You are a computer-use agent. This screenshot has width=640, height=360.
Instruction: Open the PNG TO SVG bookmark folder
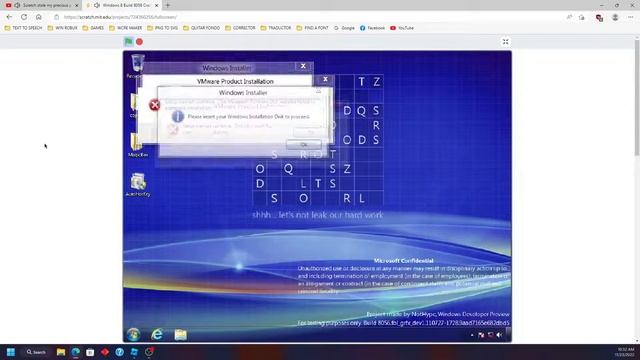pyautogui.click(x=162, y=28)
